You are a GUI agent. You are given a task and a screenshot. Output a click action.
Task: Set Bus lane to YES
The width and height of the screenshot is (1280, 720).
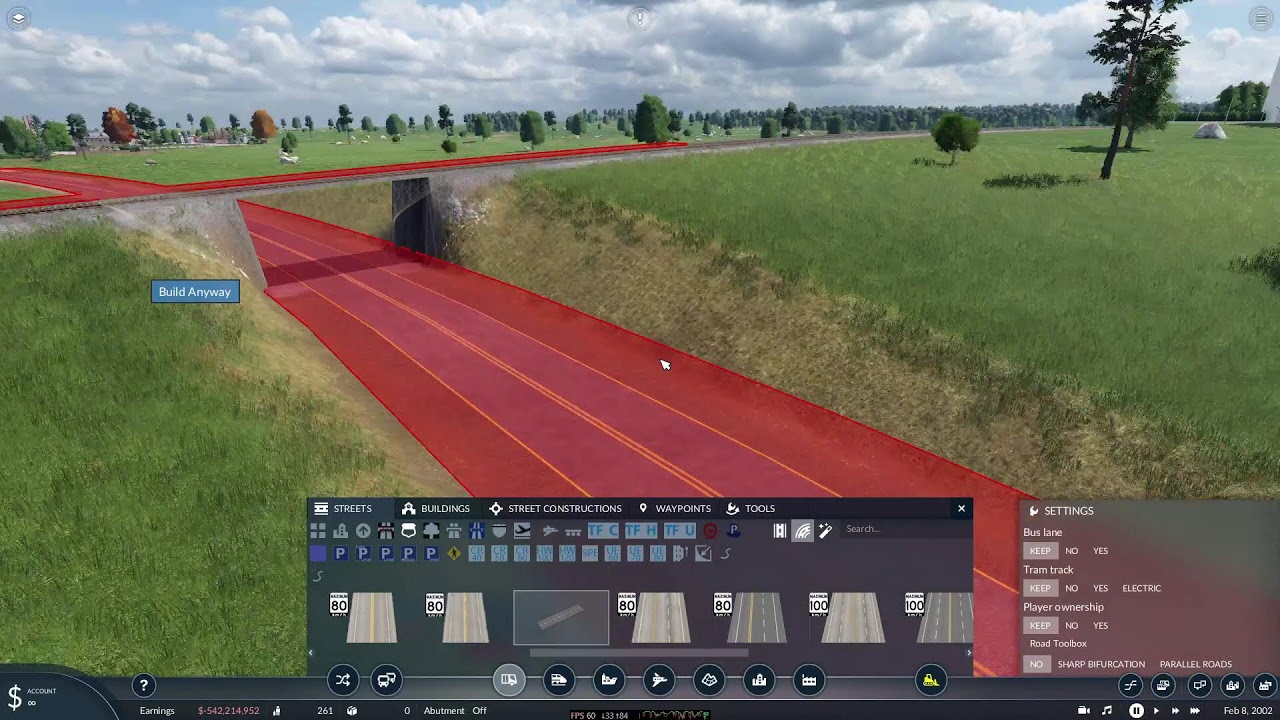pyautogui.click(x=1101, y=551)
